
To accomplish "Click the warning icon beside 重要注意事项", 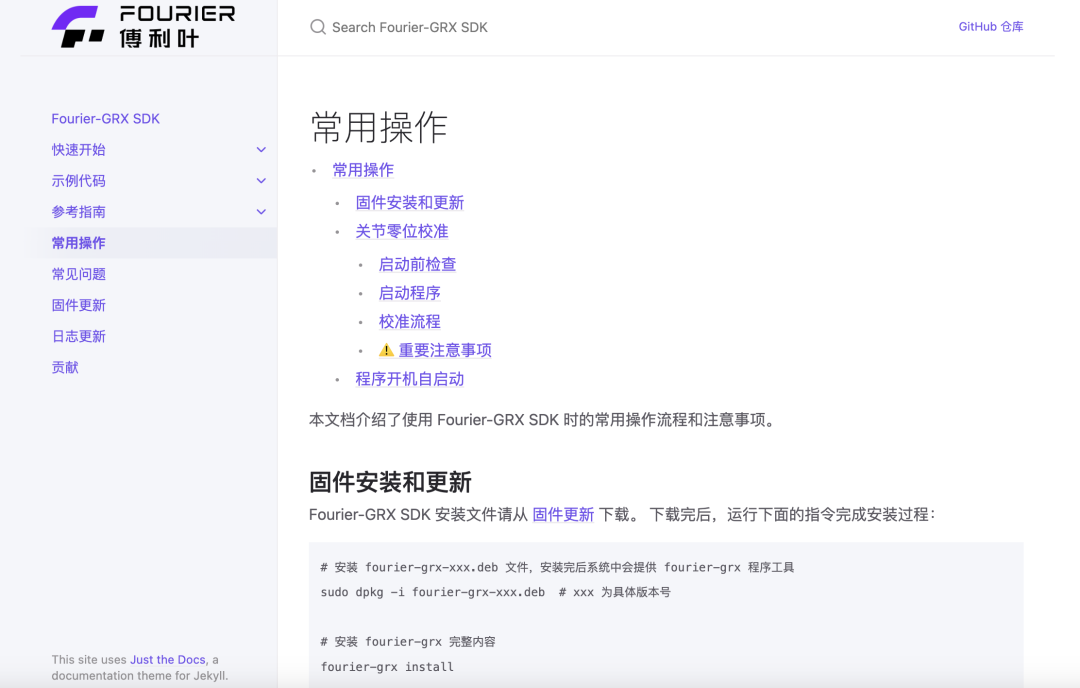I will coord(386,350).
